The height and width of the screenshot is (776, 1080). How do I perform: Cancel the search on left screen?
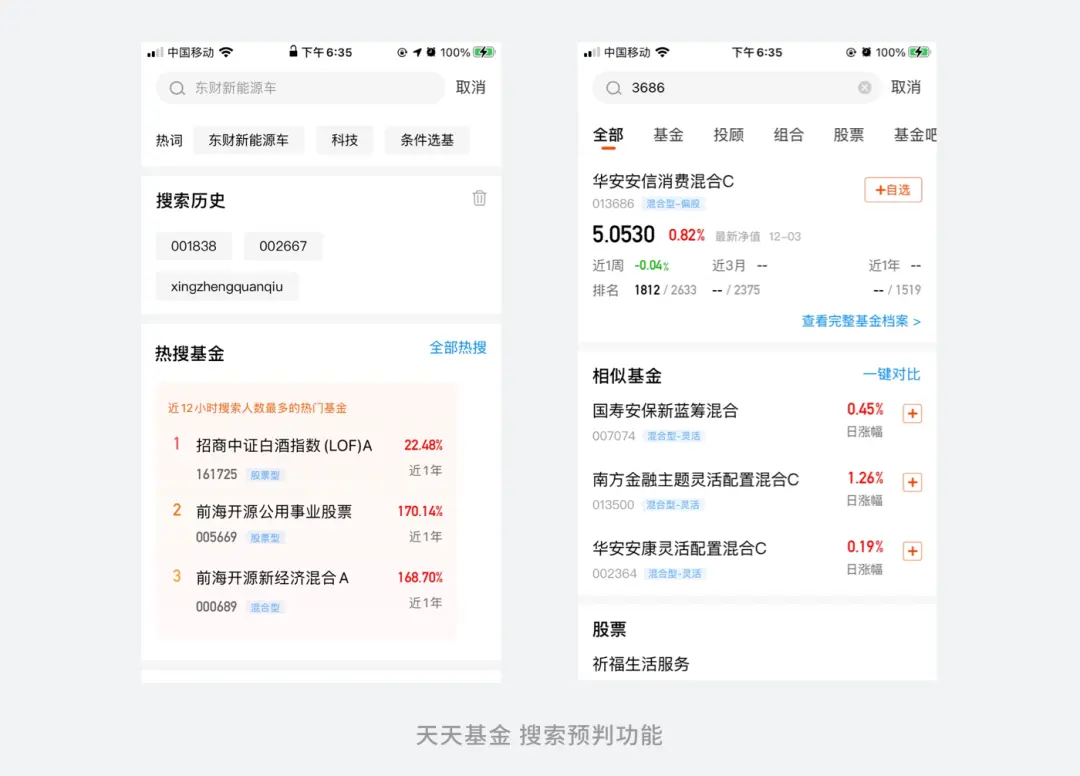coord(470,87)
